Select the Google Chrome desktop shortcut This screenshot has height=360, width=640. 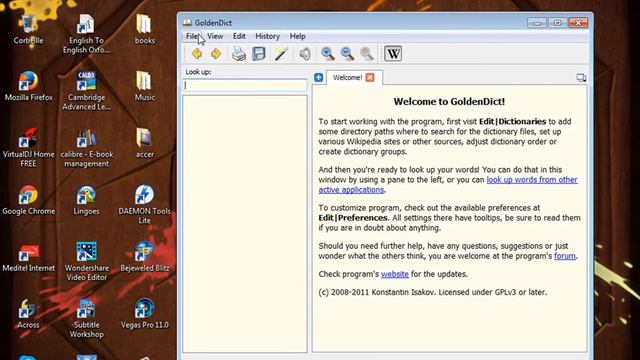28,200
